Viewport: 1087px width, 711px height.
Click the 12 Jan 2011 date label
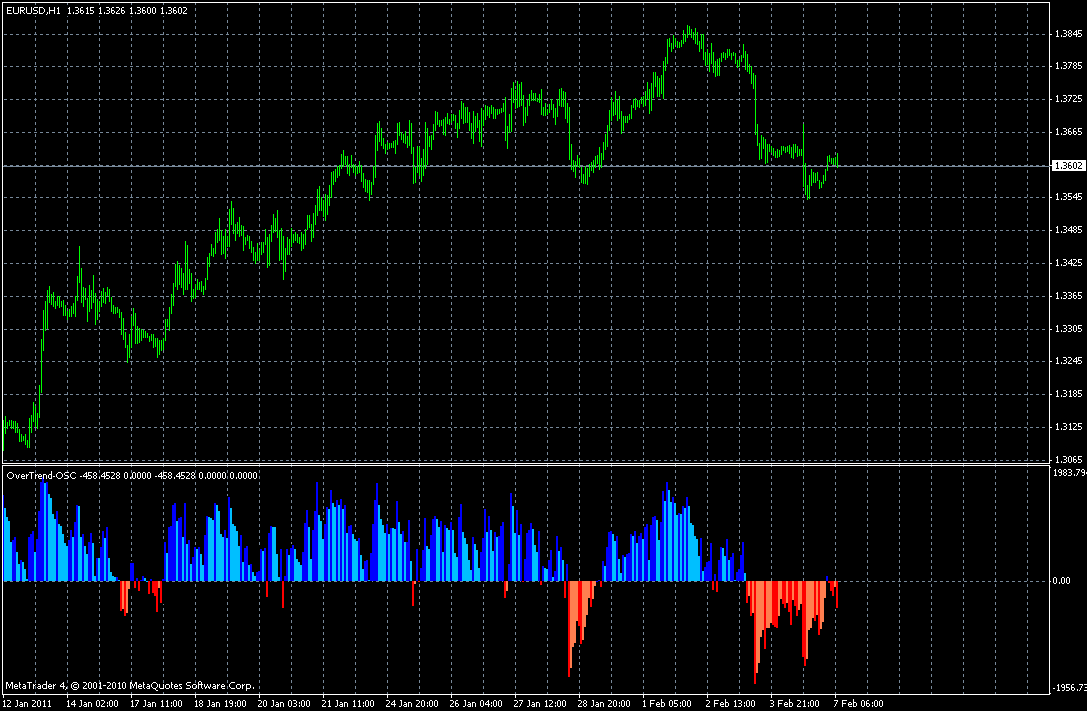coord(26,703)
